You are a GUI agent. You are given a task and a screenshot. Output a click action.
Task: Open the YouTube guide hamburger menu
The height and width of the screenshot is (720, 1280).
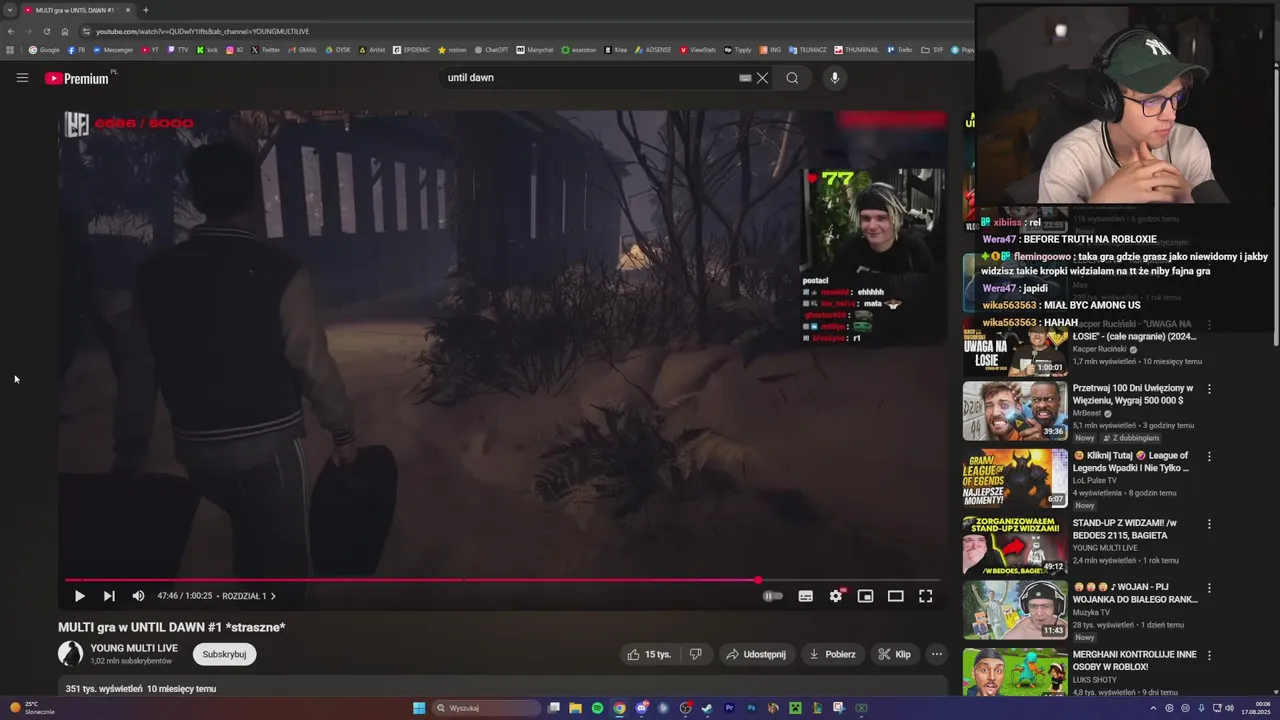22,78
